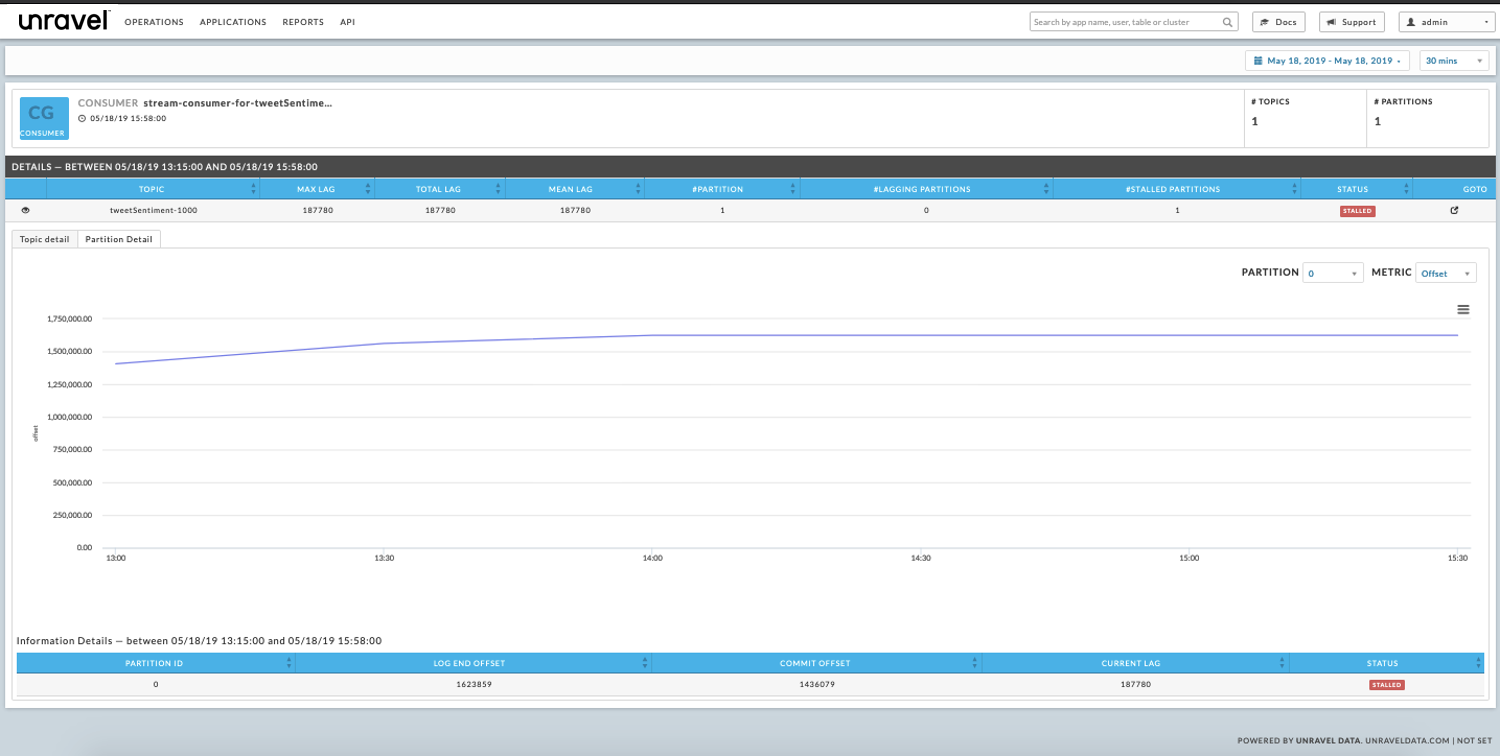Screen dimensions: 1500x756
Task: Click the GOTO external link icon
Action: 1454,211
